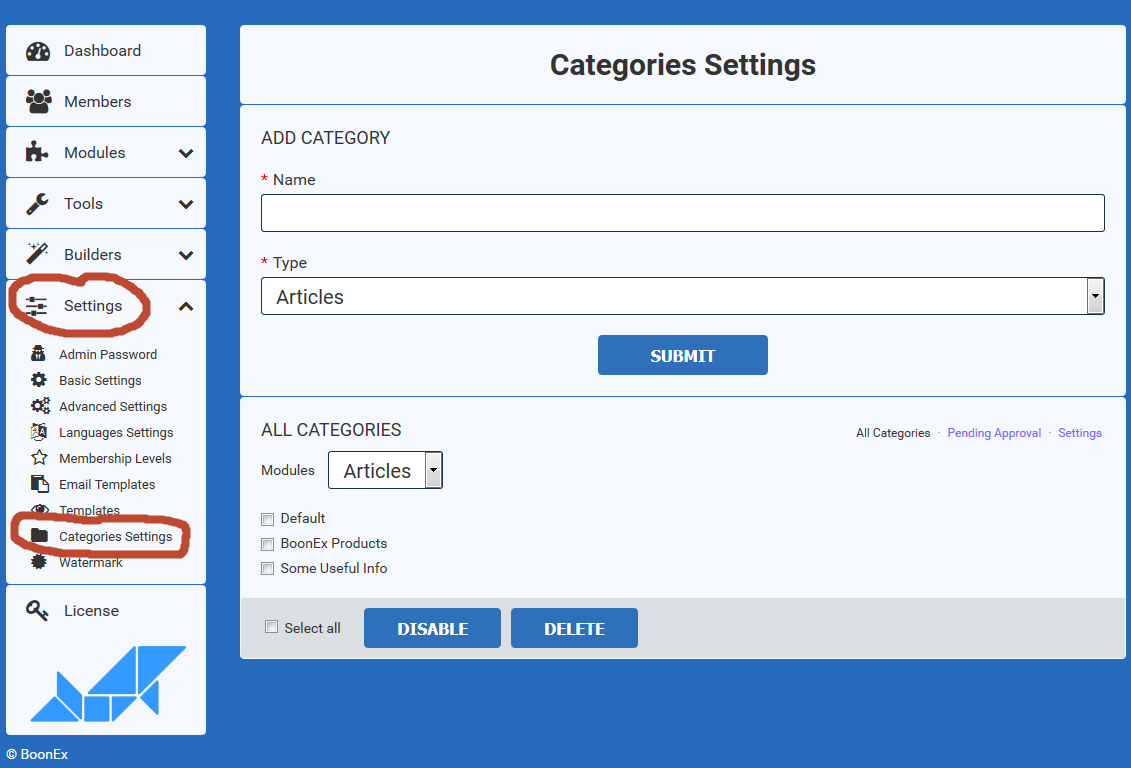Switch to the Pending Approval tab

coord(993,433)
